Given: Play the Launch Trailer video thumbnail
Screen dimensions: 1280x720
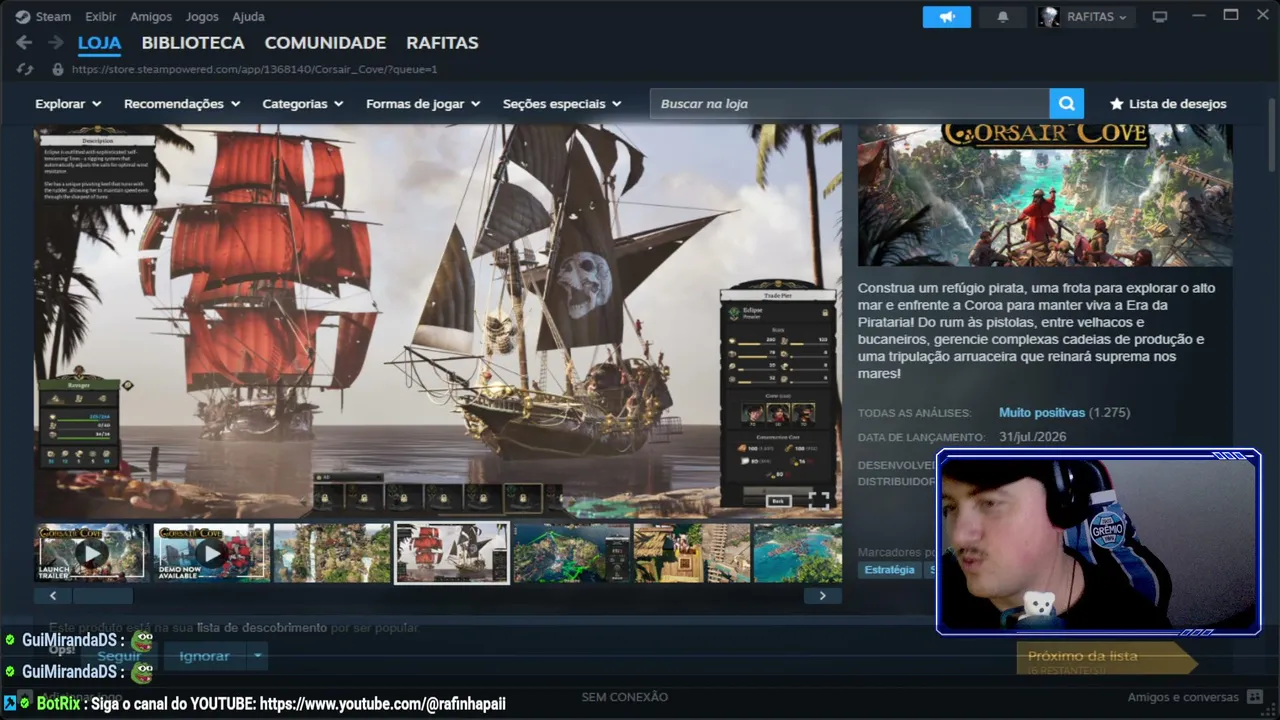Looking at the screenshot, I should tap(92, 553).
